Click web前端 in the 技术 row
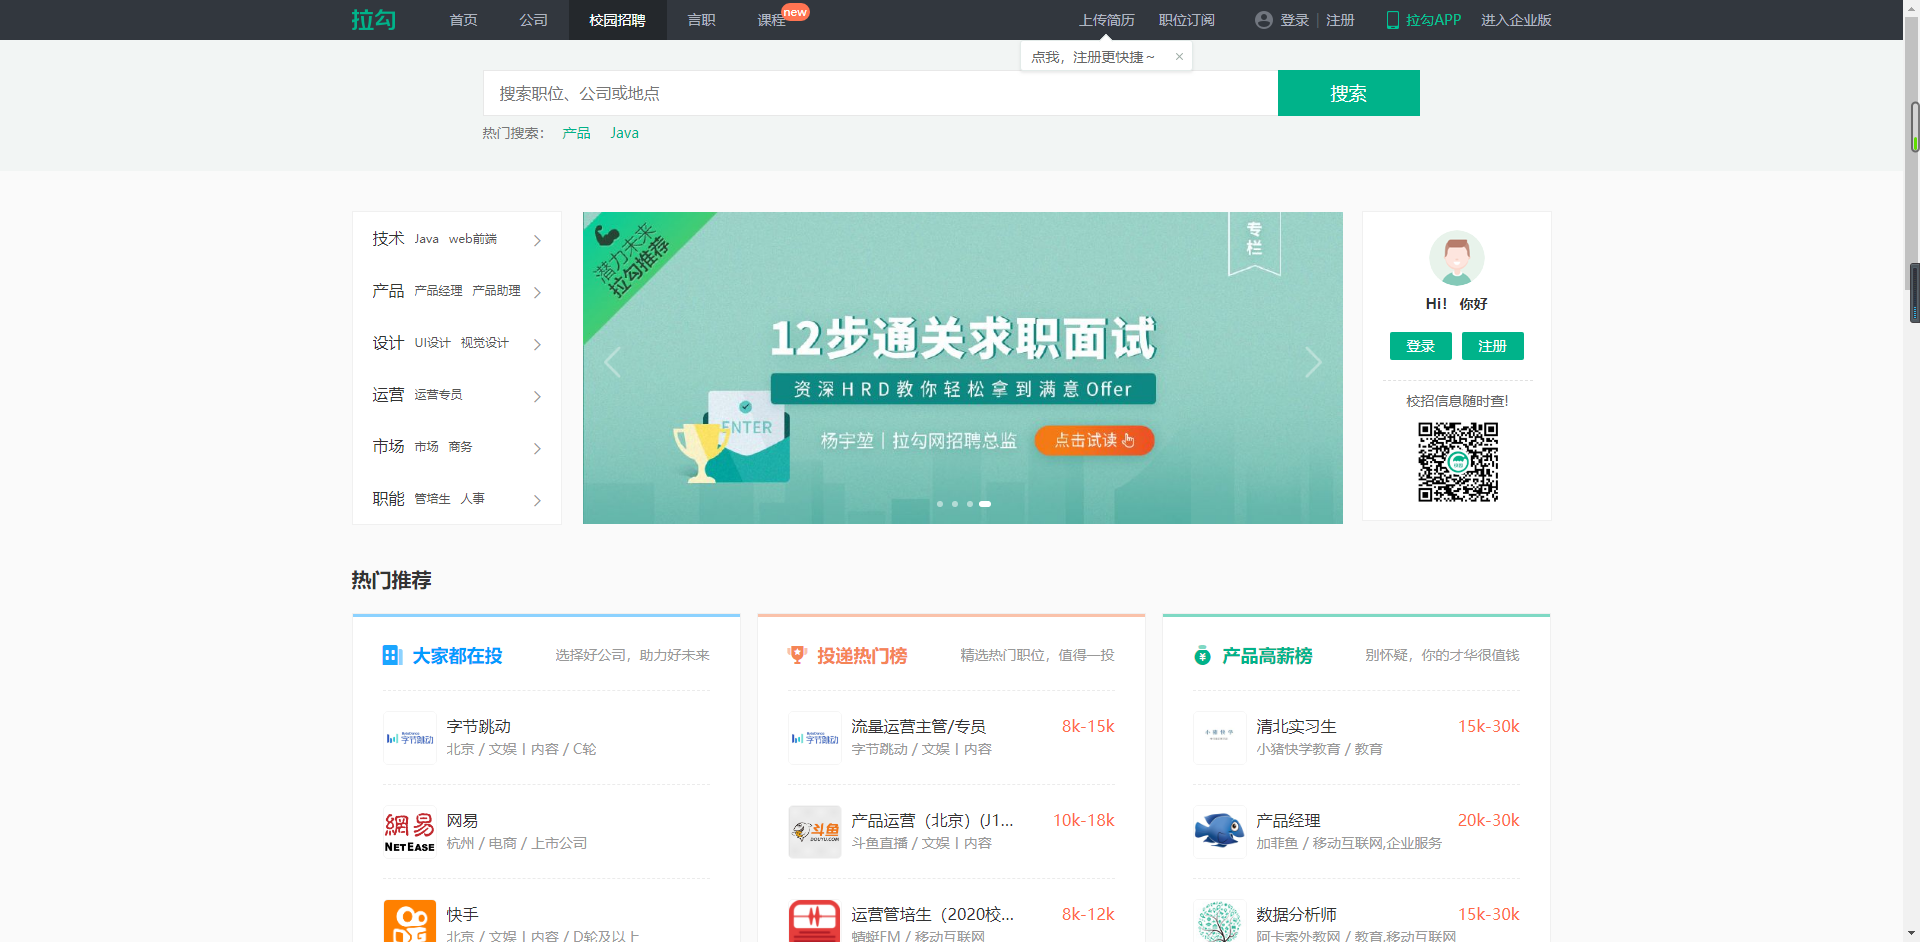 click(x=472, y=239)
